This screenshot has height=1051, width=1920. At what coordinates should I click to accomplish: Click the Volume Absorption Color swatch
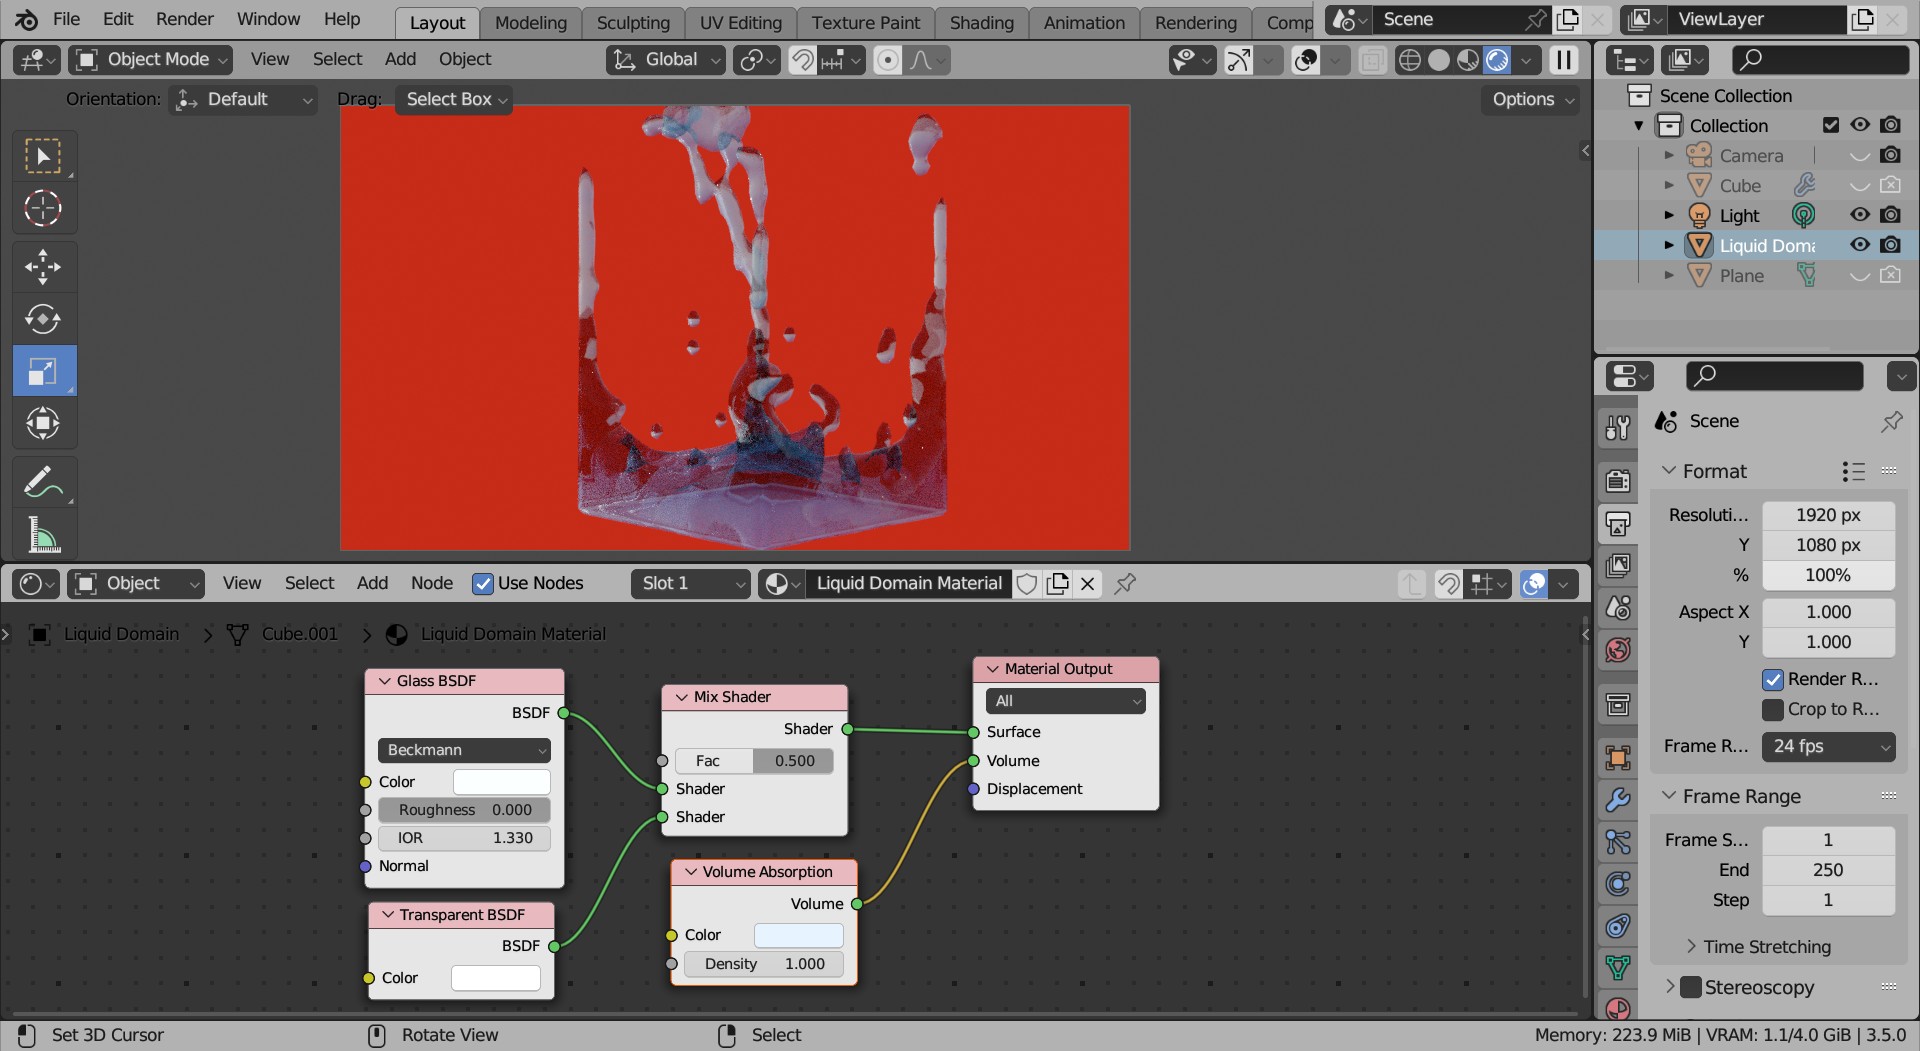pos(799,936)
